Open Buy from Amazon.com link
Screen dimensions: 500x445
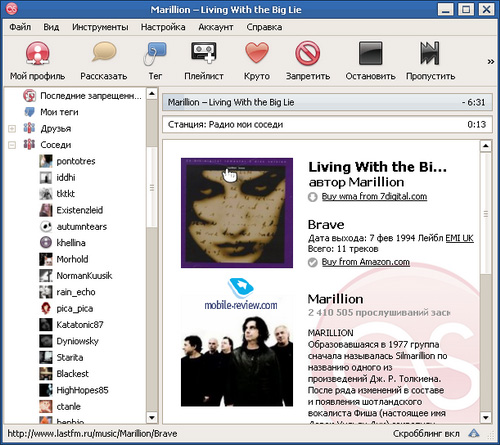click(366, 262)
